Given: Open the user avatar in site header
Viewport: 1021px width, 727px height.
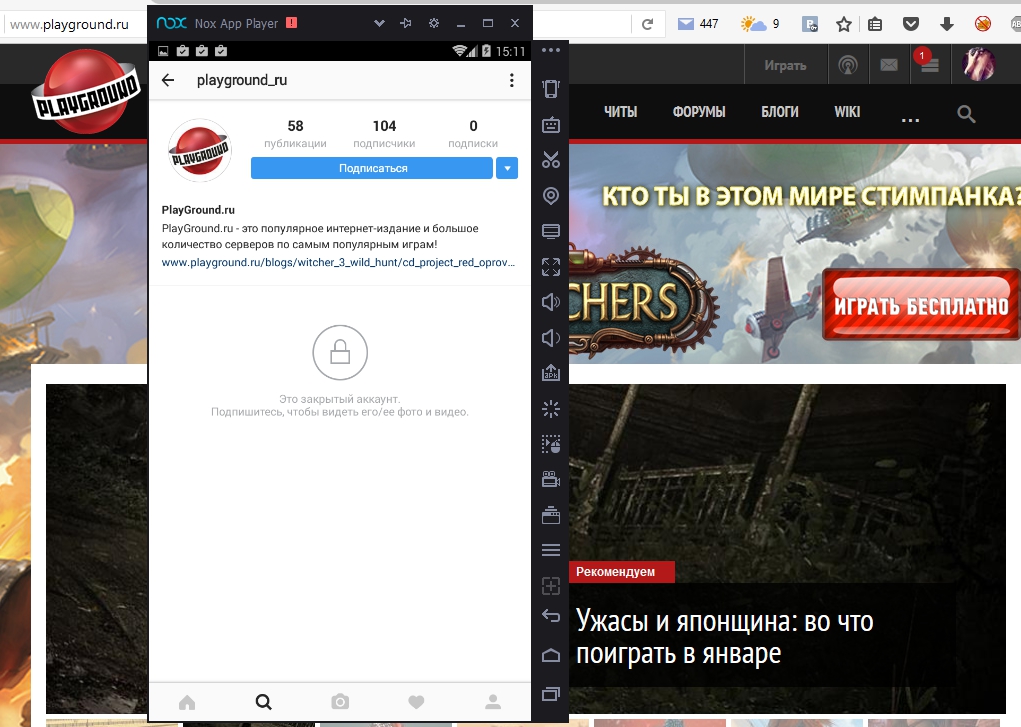Looking at the screenshot, I should point(979,64).
